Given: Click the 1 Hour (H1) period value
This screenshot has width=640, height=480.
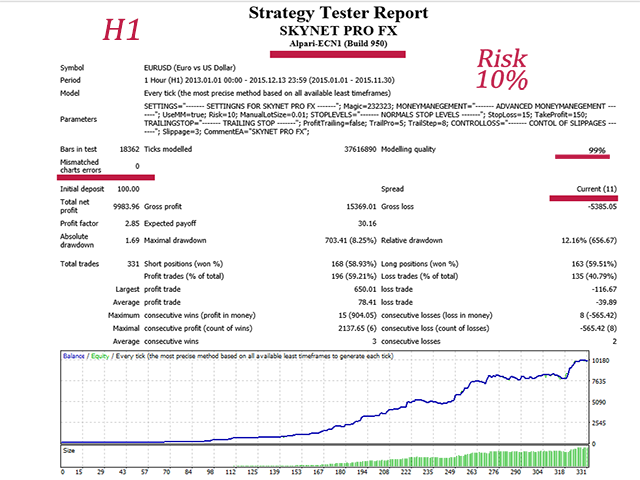Looking at the screenshot, I should tap(269, 80).
